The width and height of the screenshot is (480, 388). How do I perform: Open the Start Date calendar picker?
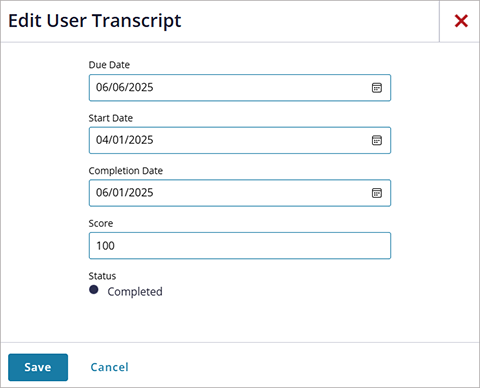tap(377, 140)
